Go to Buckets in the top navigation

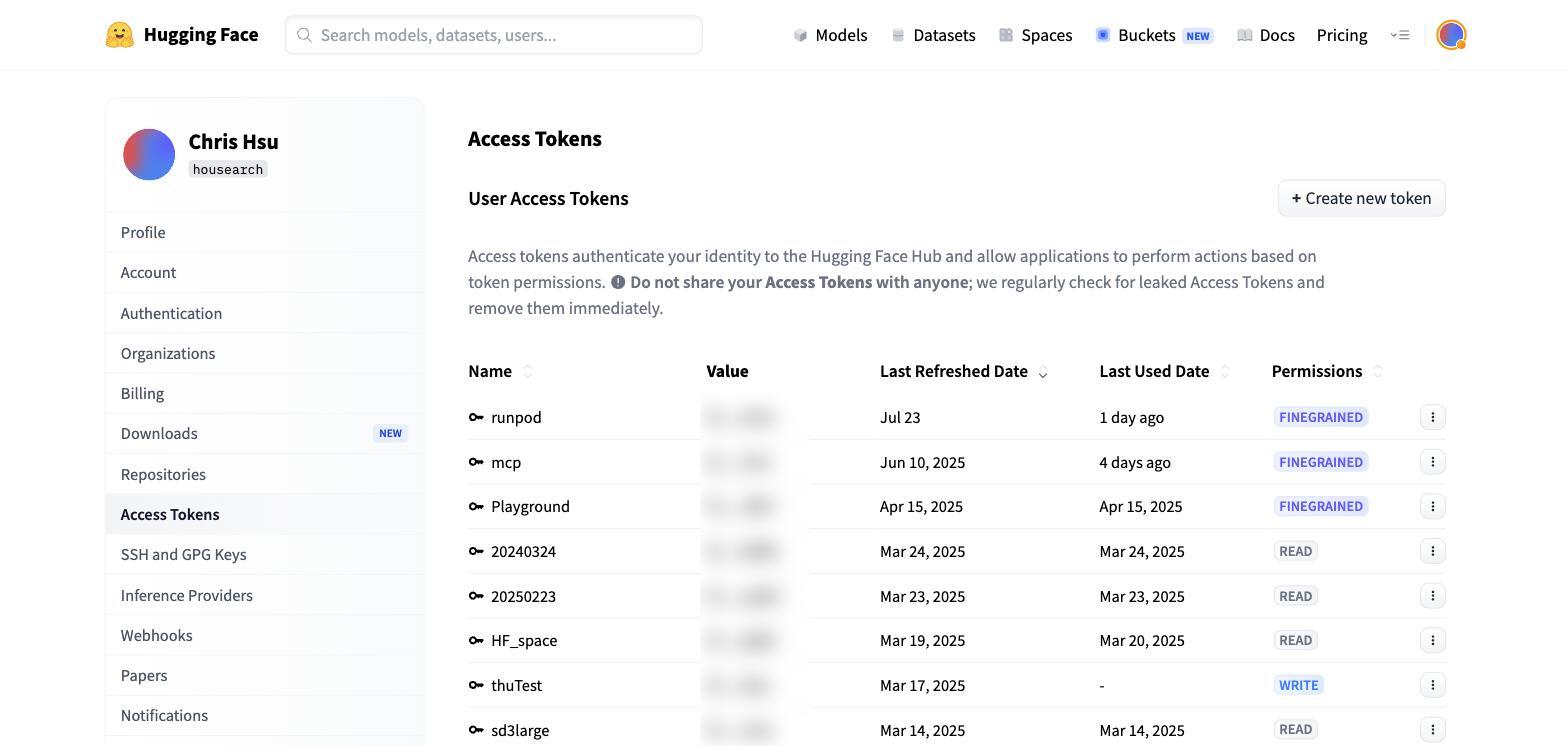pos(1154,35)
